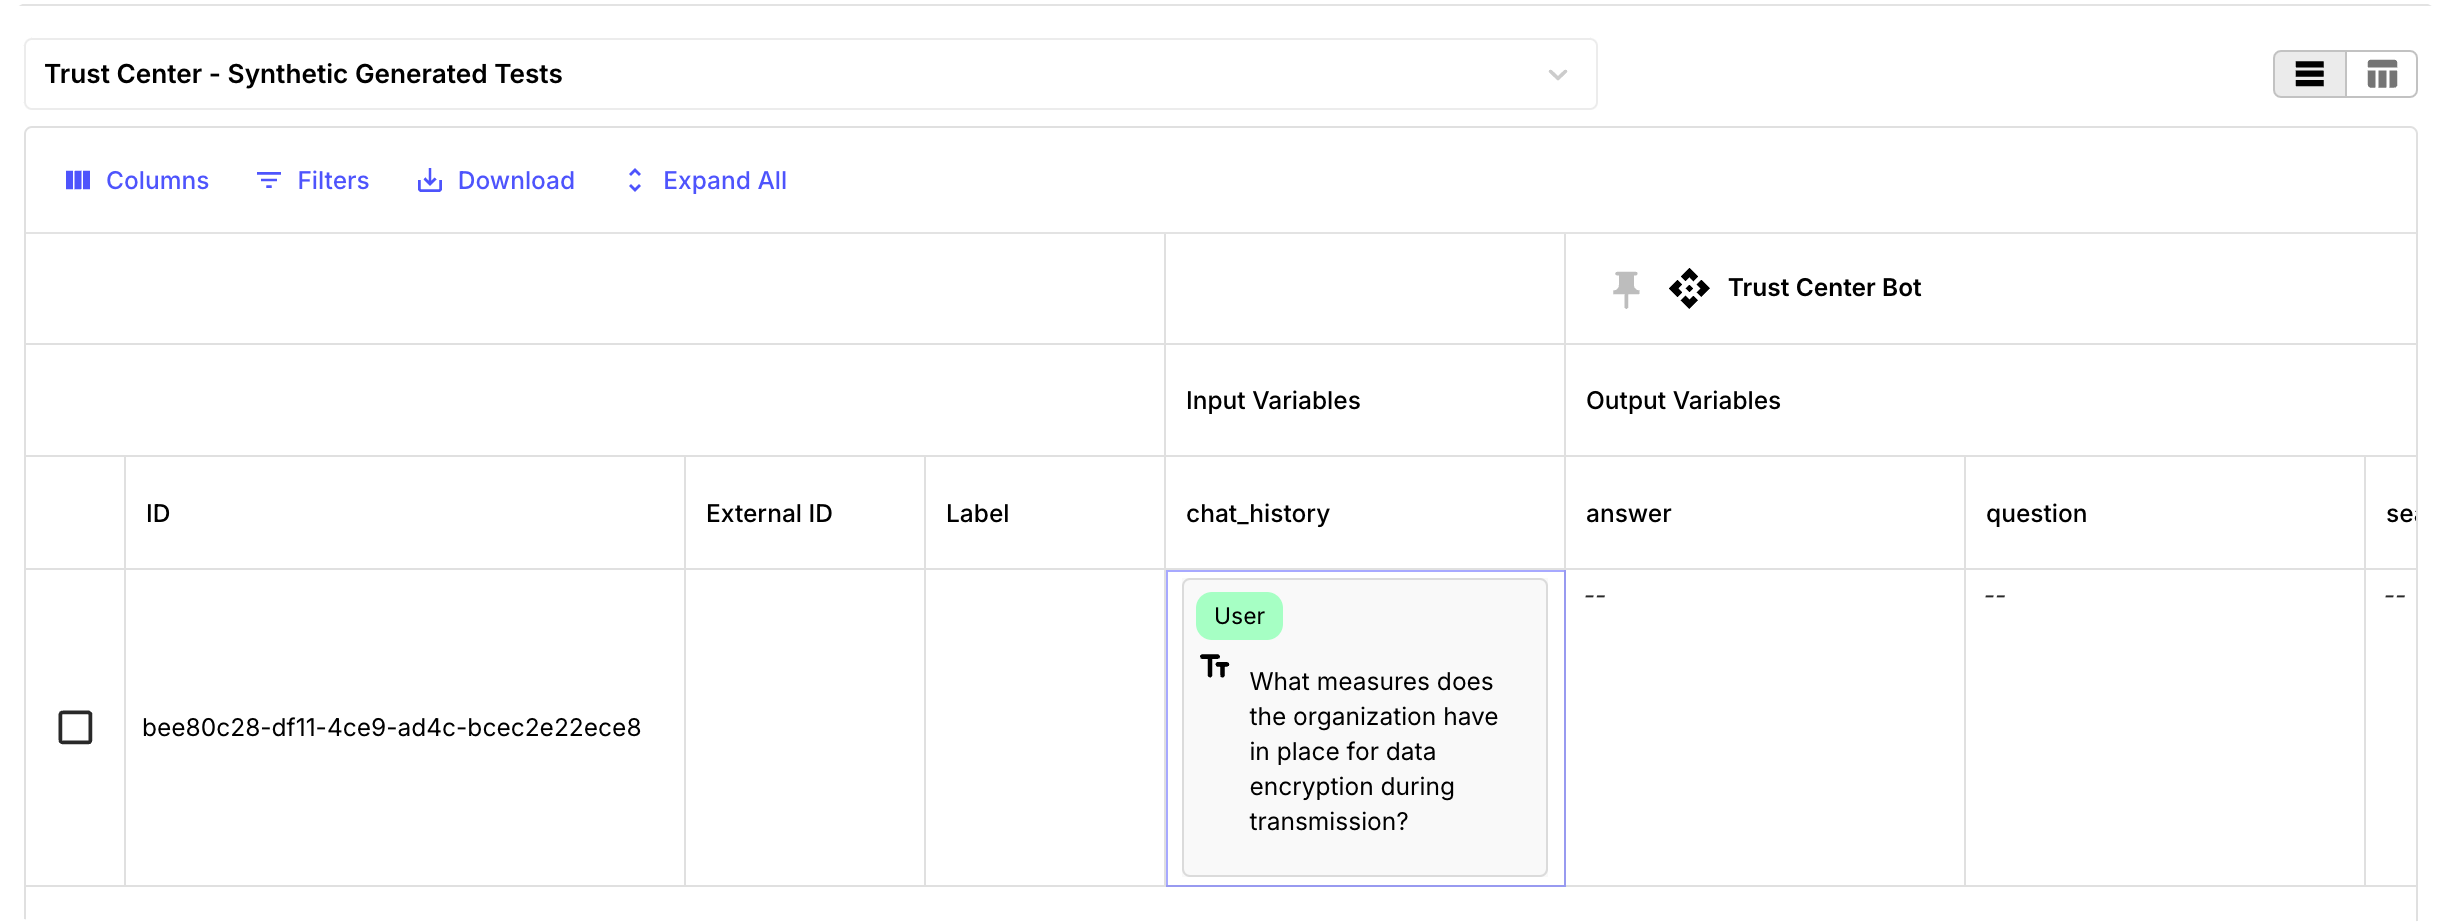Click the Filters funnel icon
Viewport: 2450px width, 922px height.
click(x=268, y=180)
